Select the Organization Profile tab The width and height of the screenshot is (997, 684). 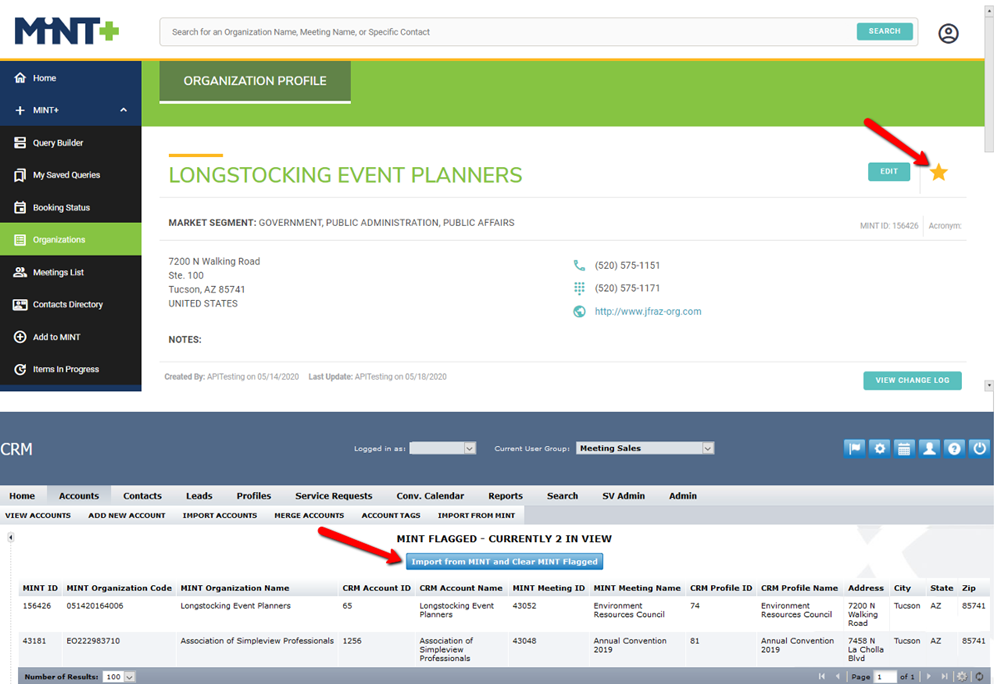point(255,81)
